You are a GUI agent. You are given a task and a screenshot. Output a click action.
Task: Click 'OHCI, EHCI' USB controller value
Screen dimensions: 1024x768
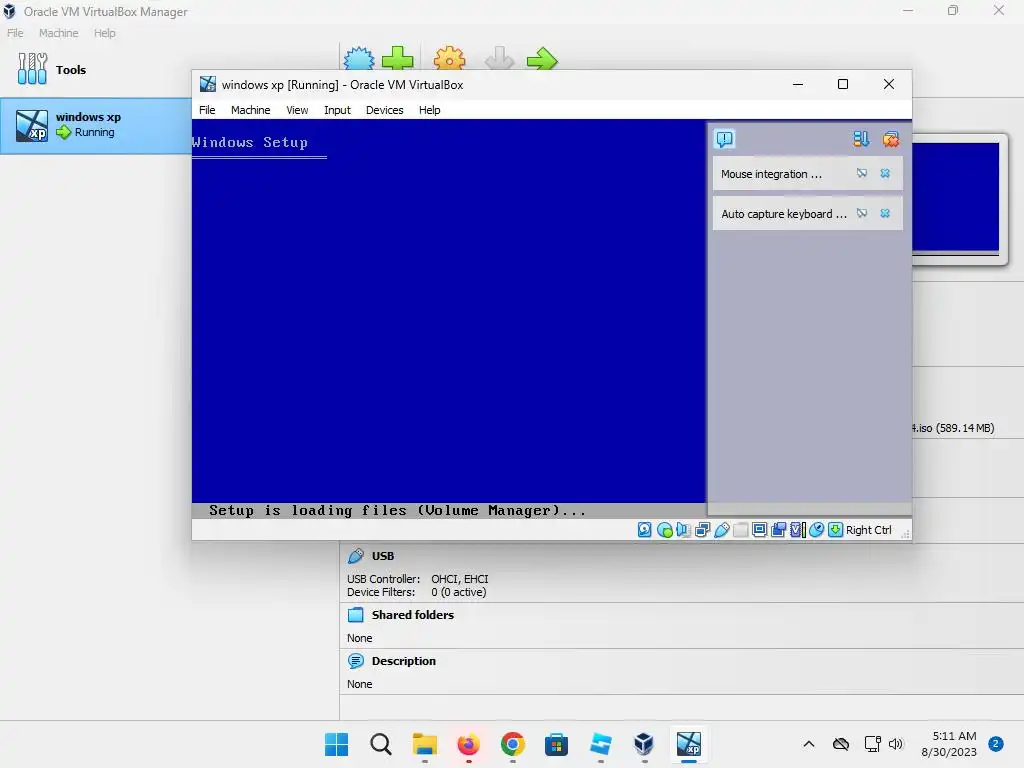click(460, 579)
